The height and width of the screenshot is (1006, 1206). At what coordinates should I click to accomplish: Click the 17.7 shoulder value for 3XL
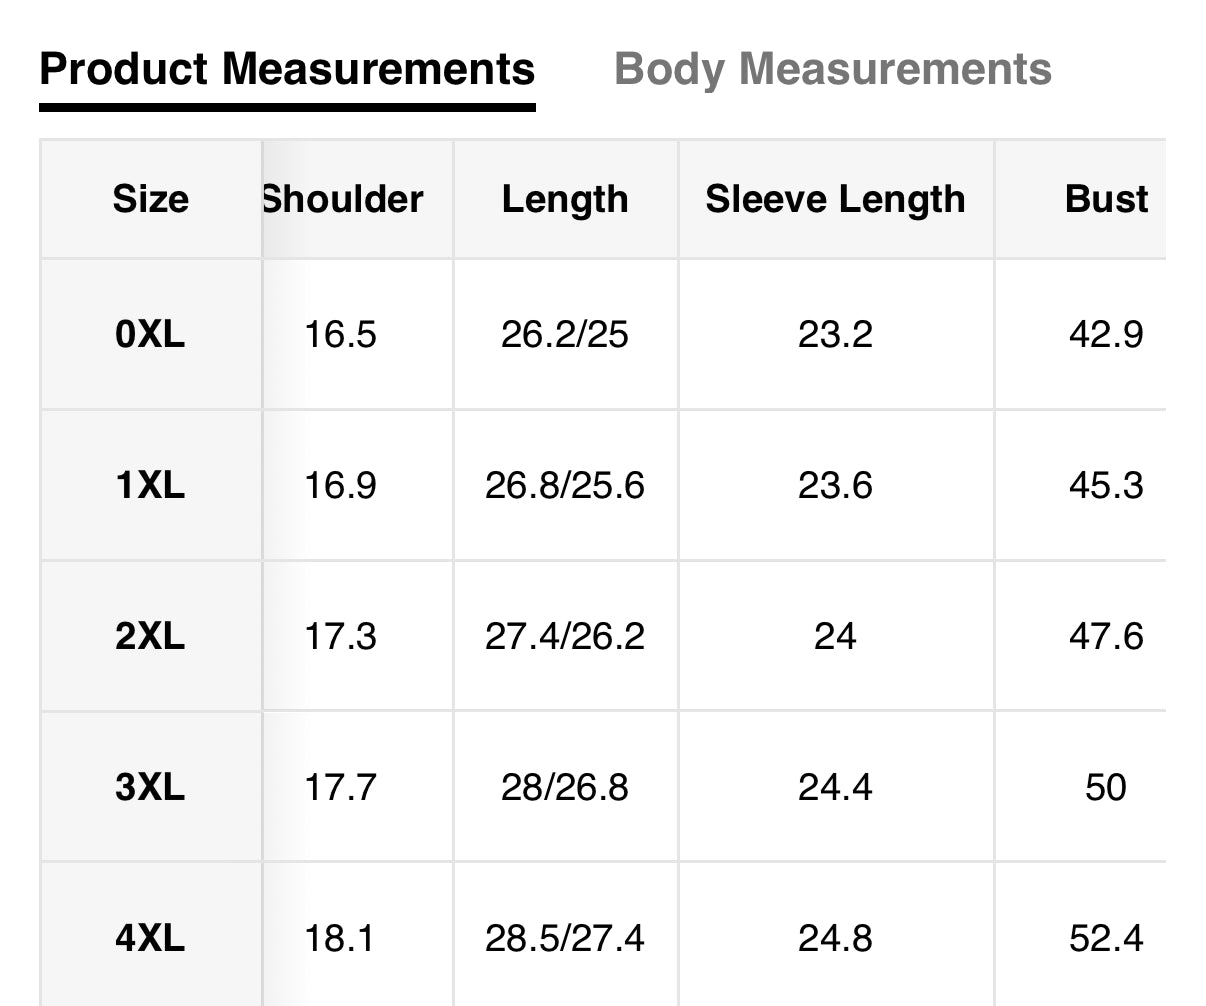coord(340,787)
